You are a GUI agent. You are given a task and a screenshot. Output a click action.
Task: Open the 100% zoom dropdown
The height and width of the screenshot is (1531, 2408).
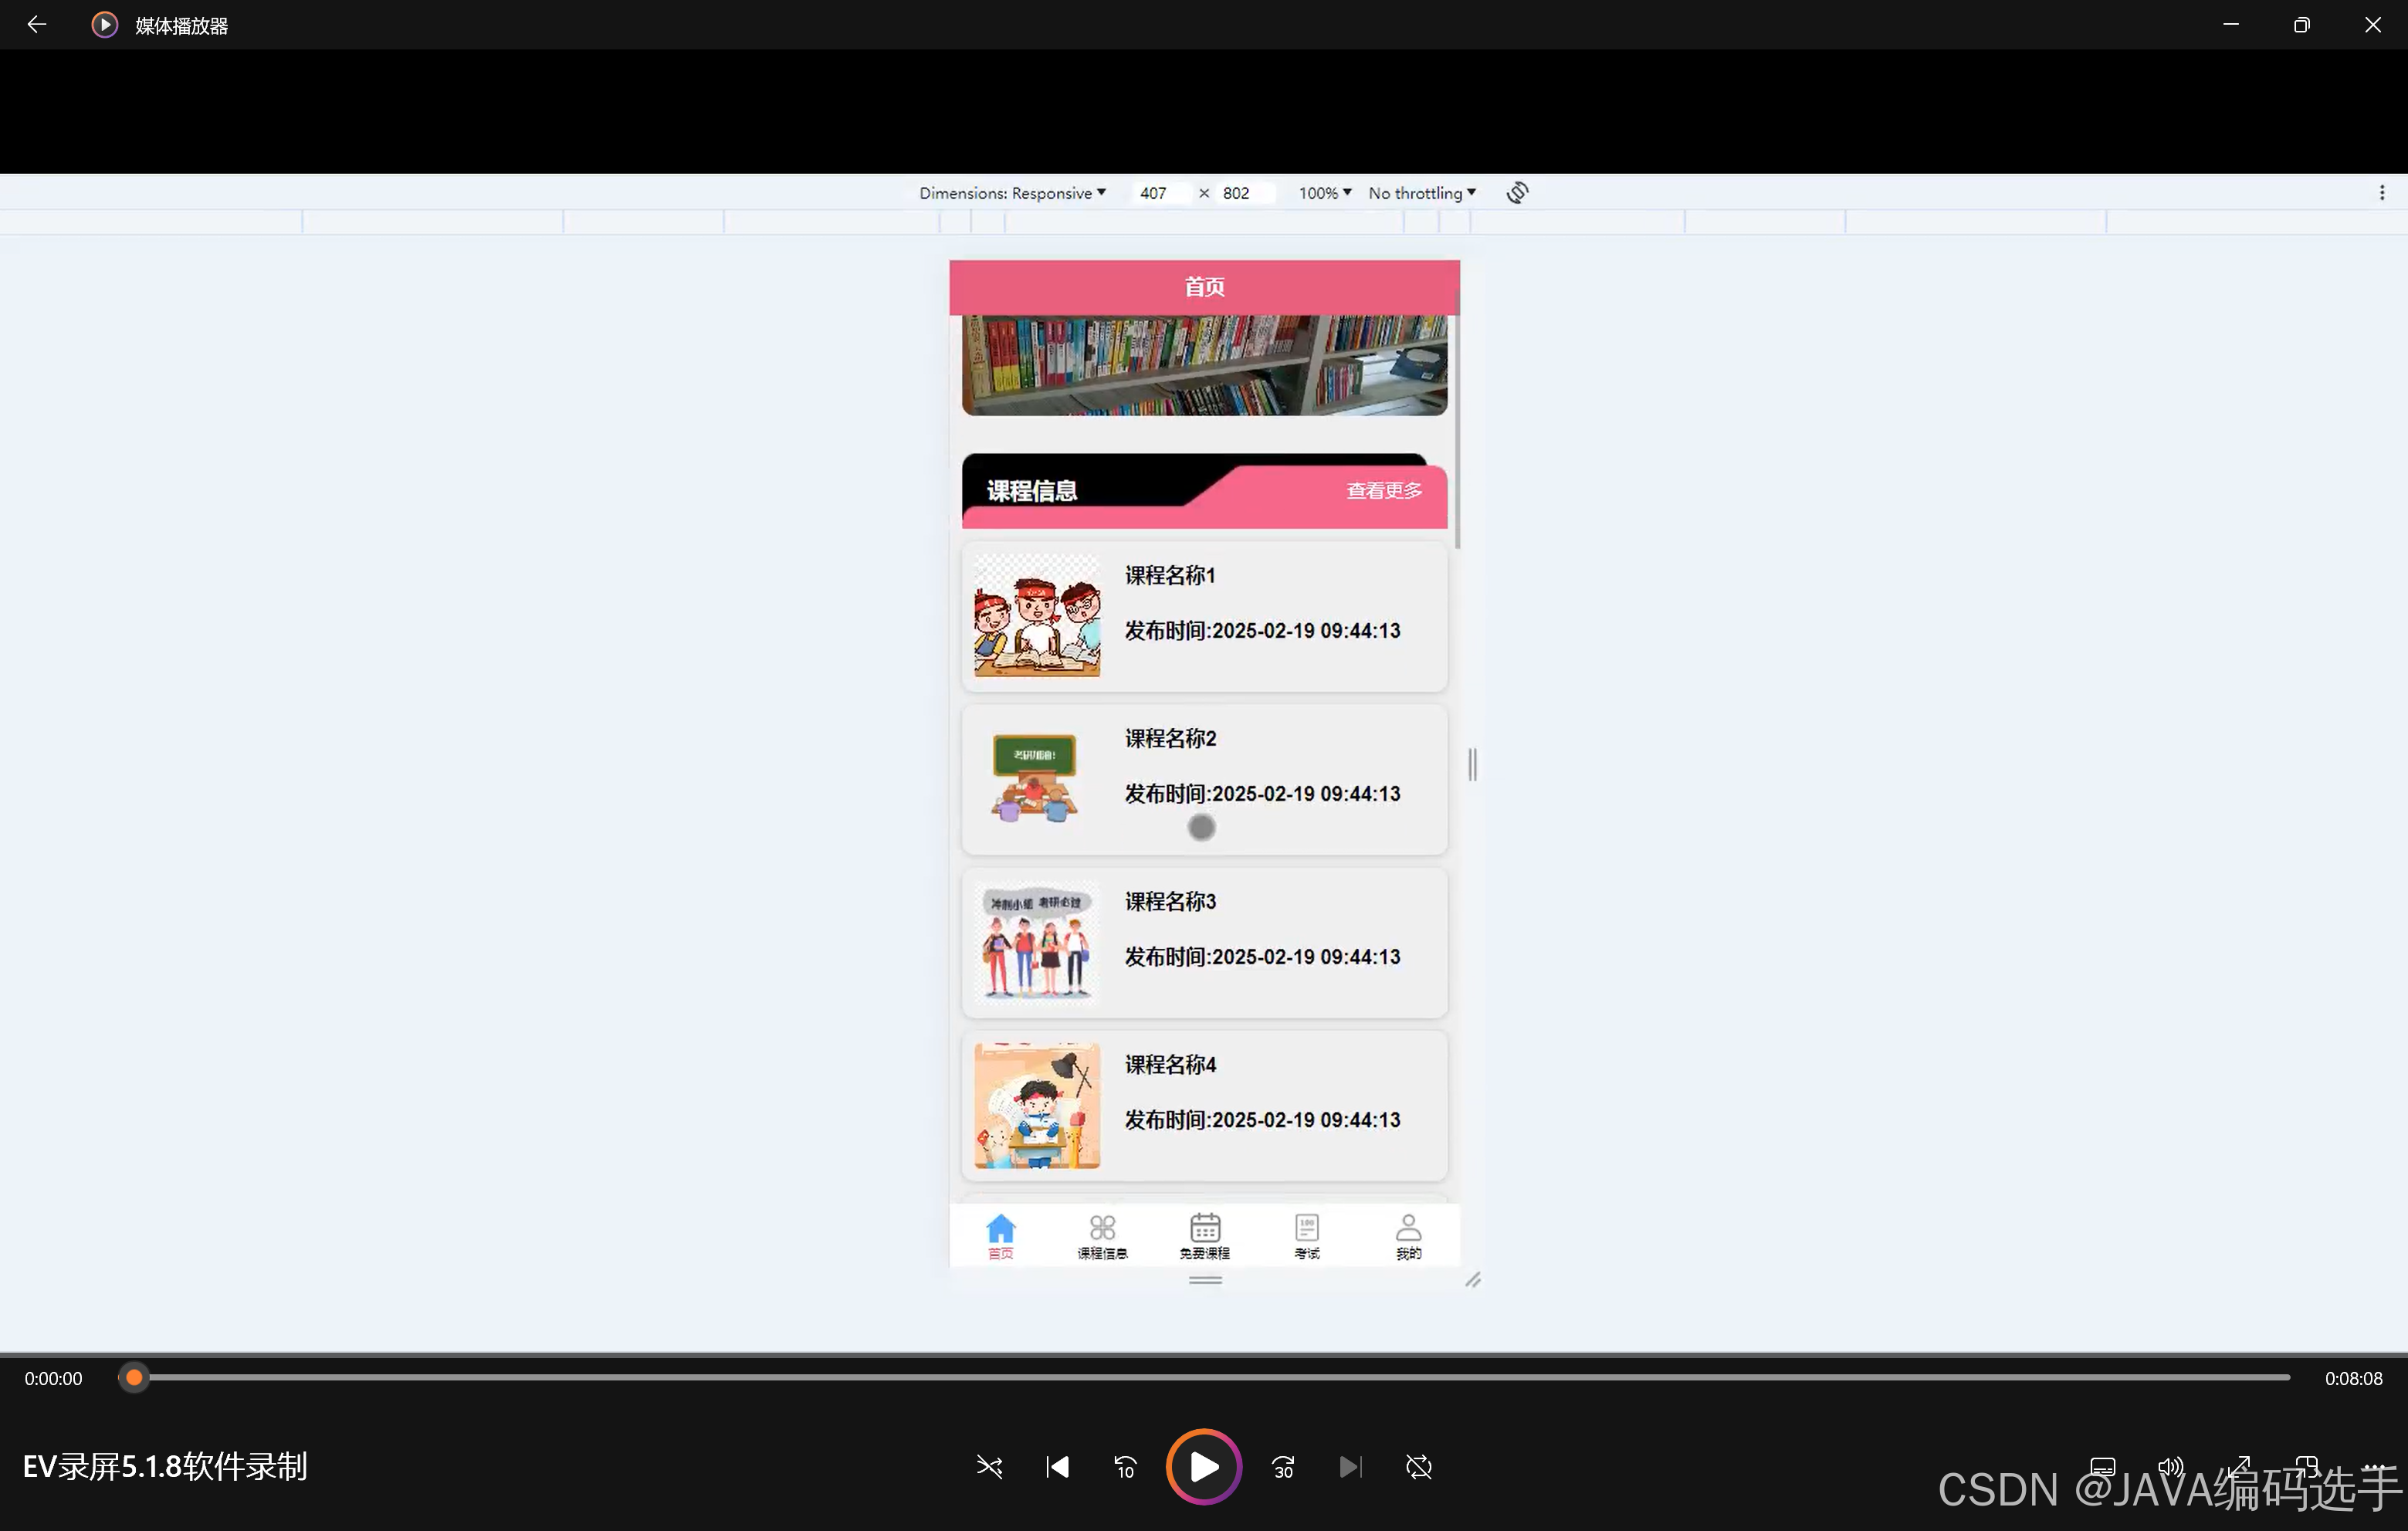(1324, 193)
